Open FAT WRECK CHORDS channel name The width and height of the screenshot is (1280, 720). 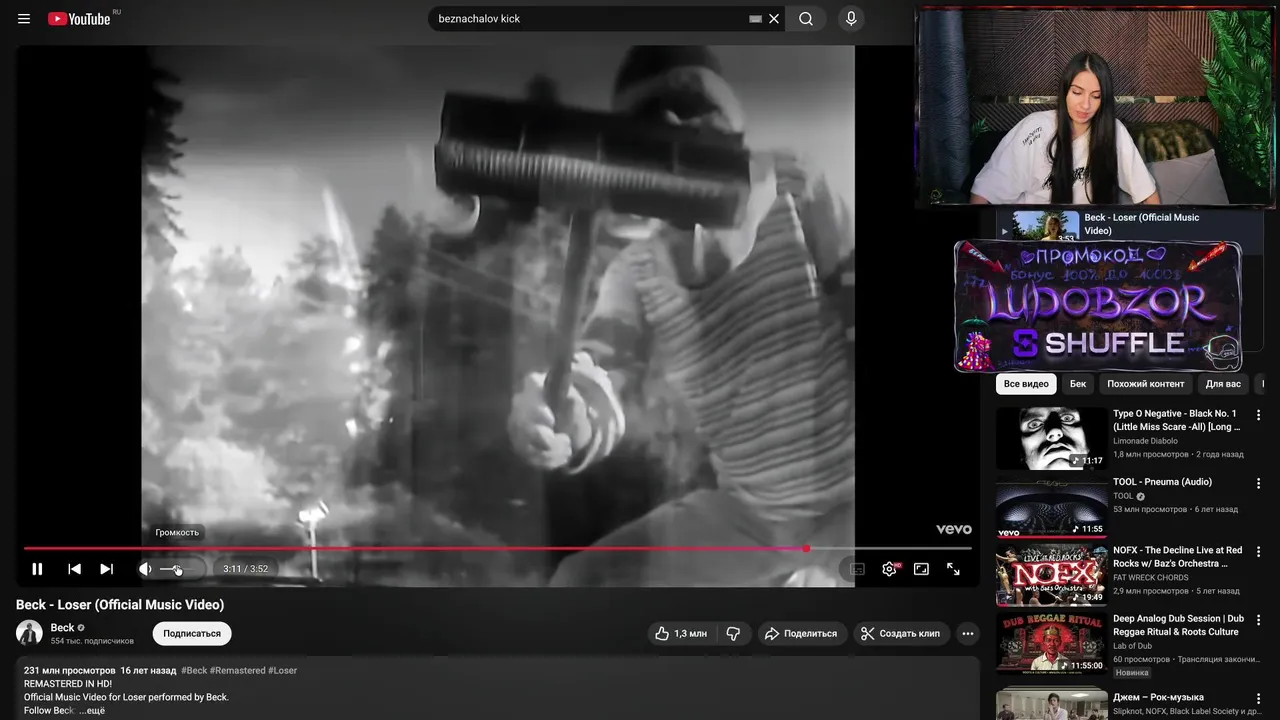1151,577
